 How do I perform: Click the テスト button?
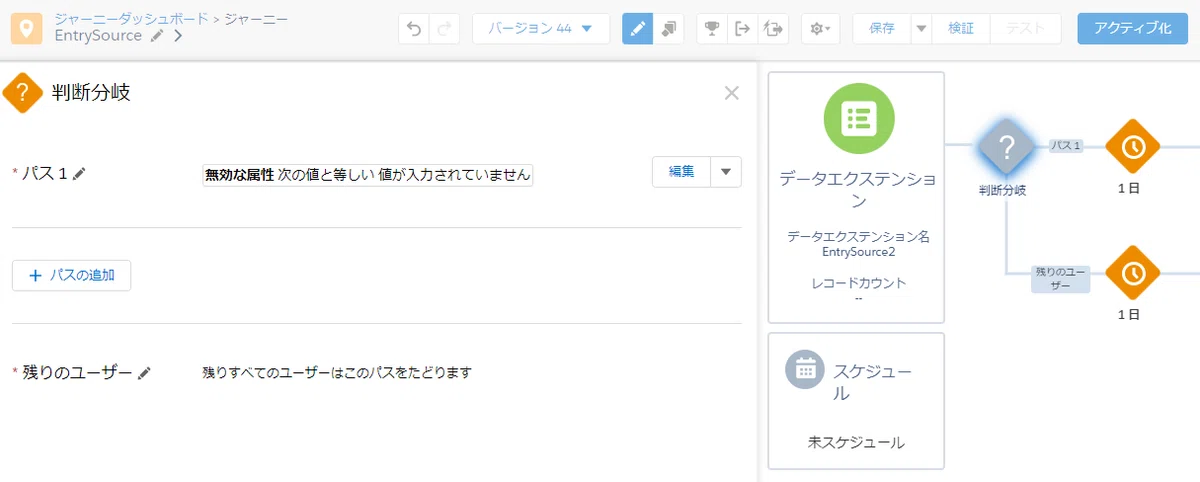click(x=1025, y=29)
